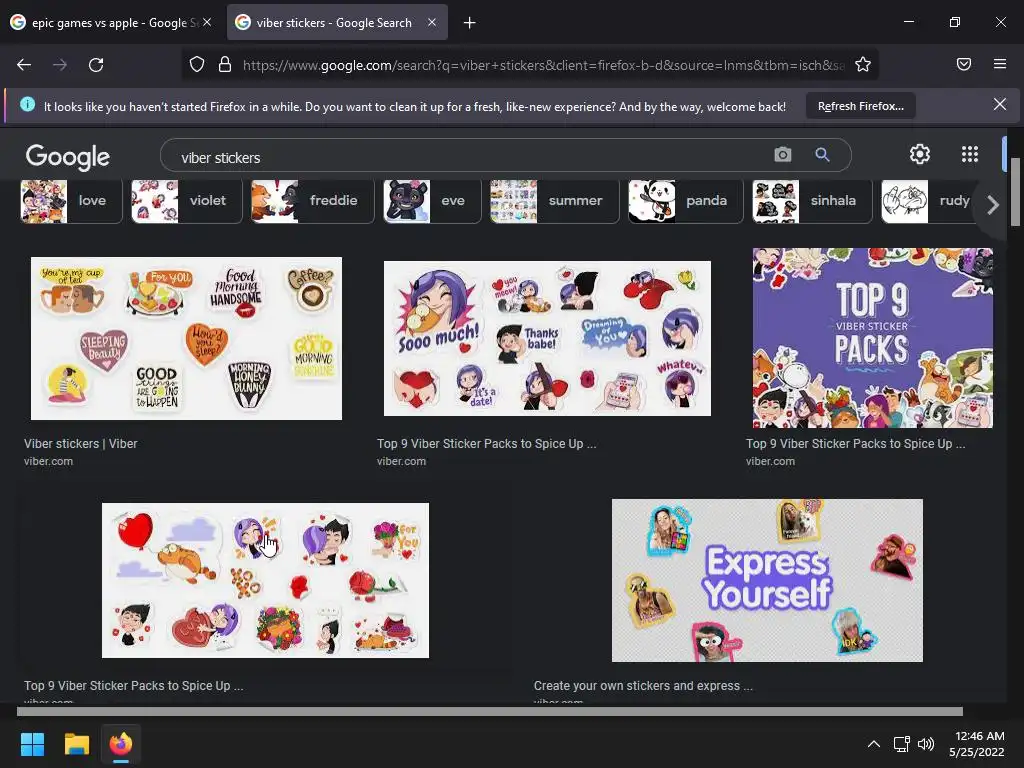Open the red heart balloon stickers image
The height and width of the screenshot is (768, 1024).
[265, 581]
